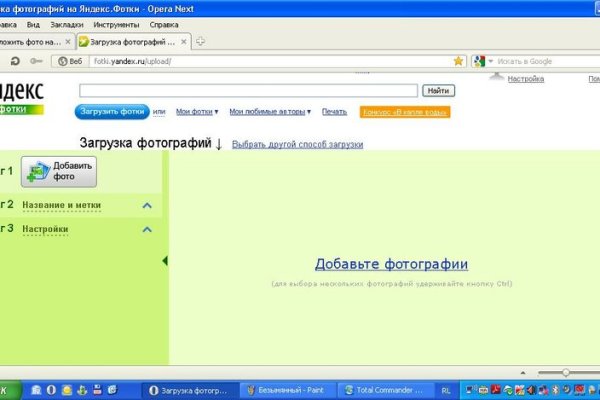Click the Opera icon in the quick launch
Screen dimensions: 600x400
point(51,389)
